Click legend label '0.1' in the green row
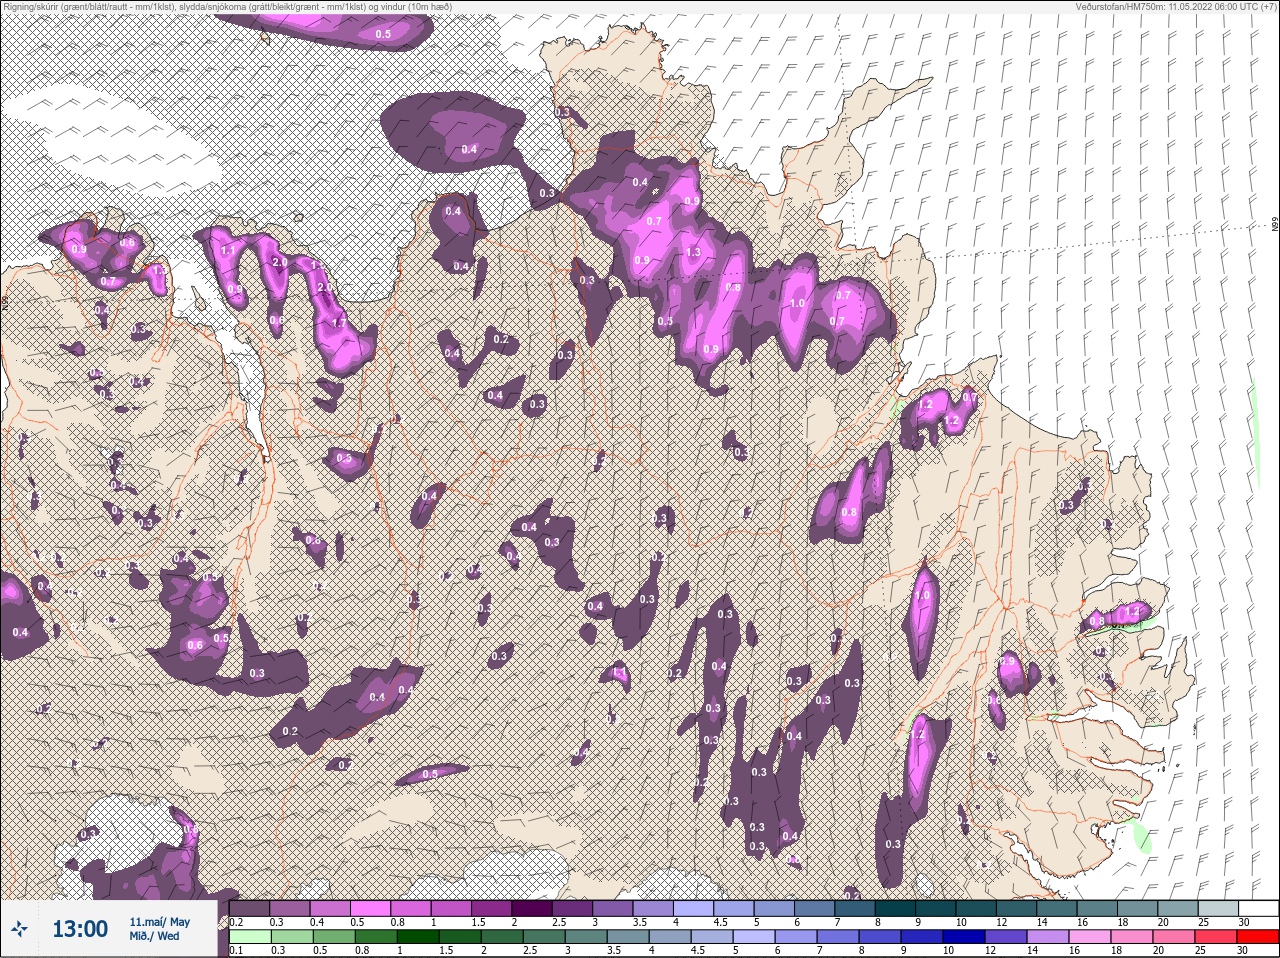 (x=236, y=950)
